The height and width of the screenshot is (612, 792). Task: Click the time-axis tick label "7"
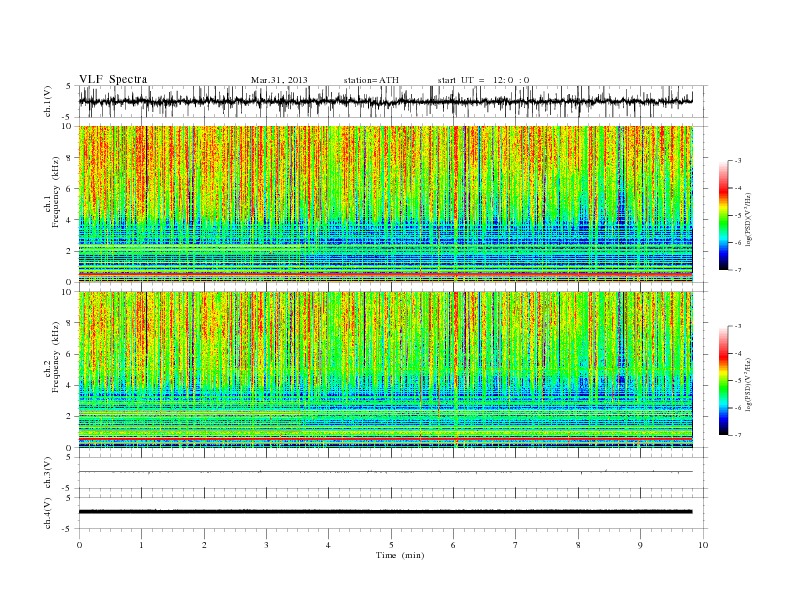click(516, 545)
